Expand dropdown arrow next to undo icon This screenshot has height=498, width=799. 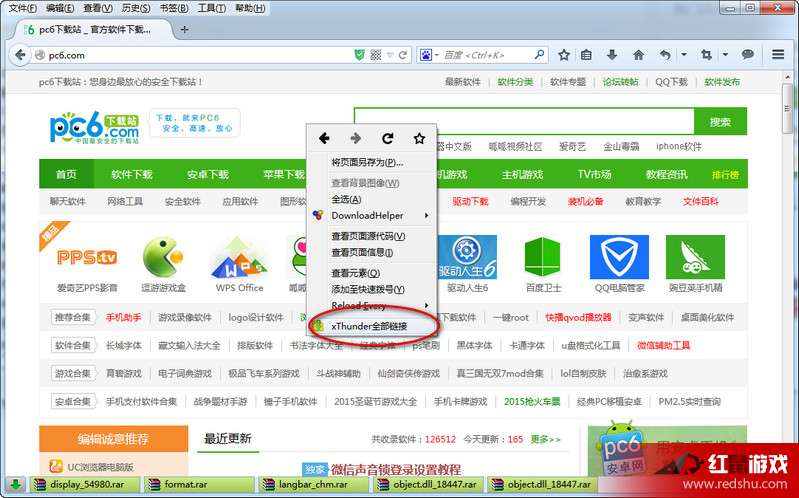pyautogui.click(x=684, y=55)
